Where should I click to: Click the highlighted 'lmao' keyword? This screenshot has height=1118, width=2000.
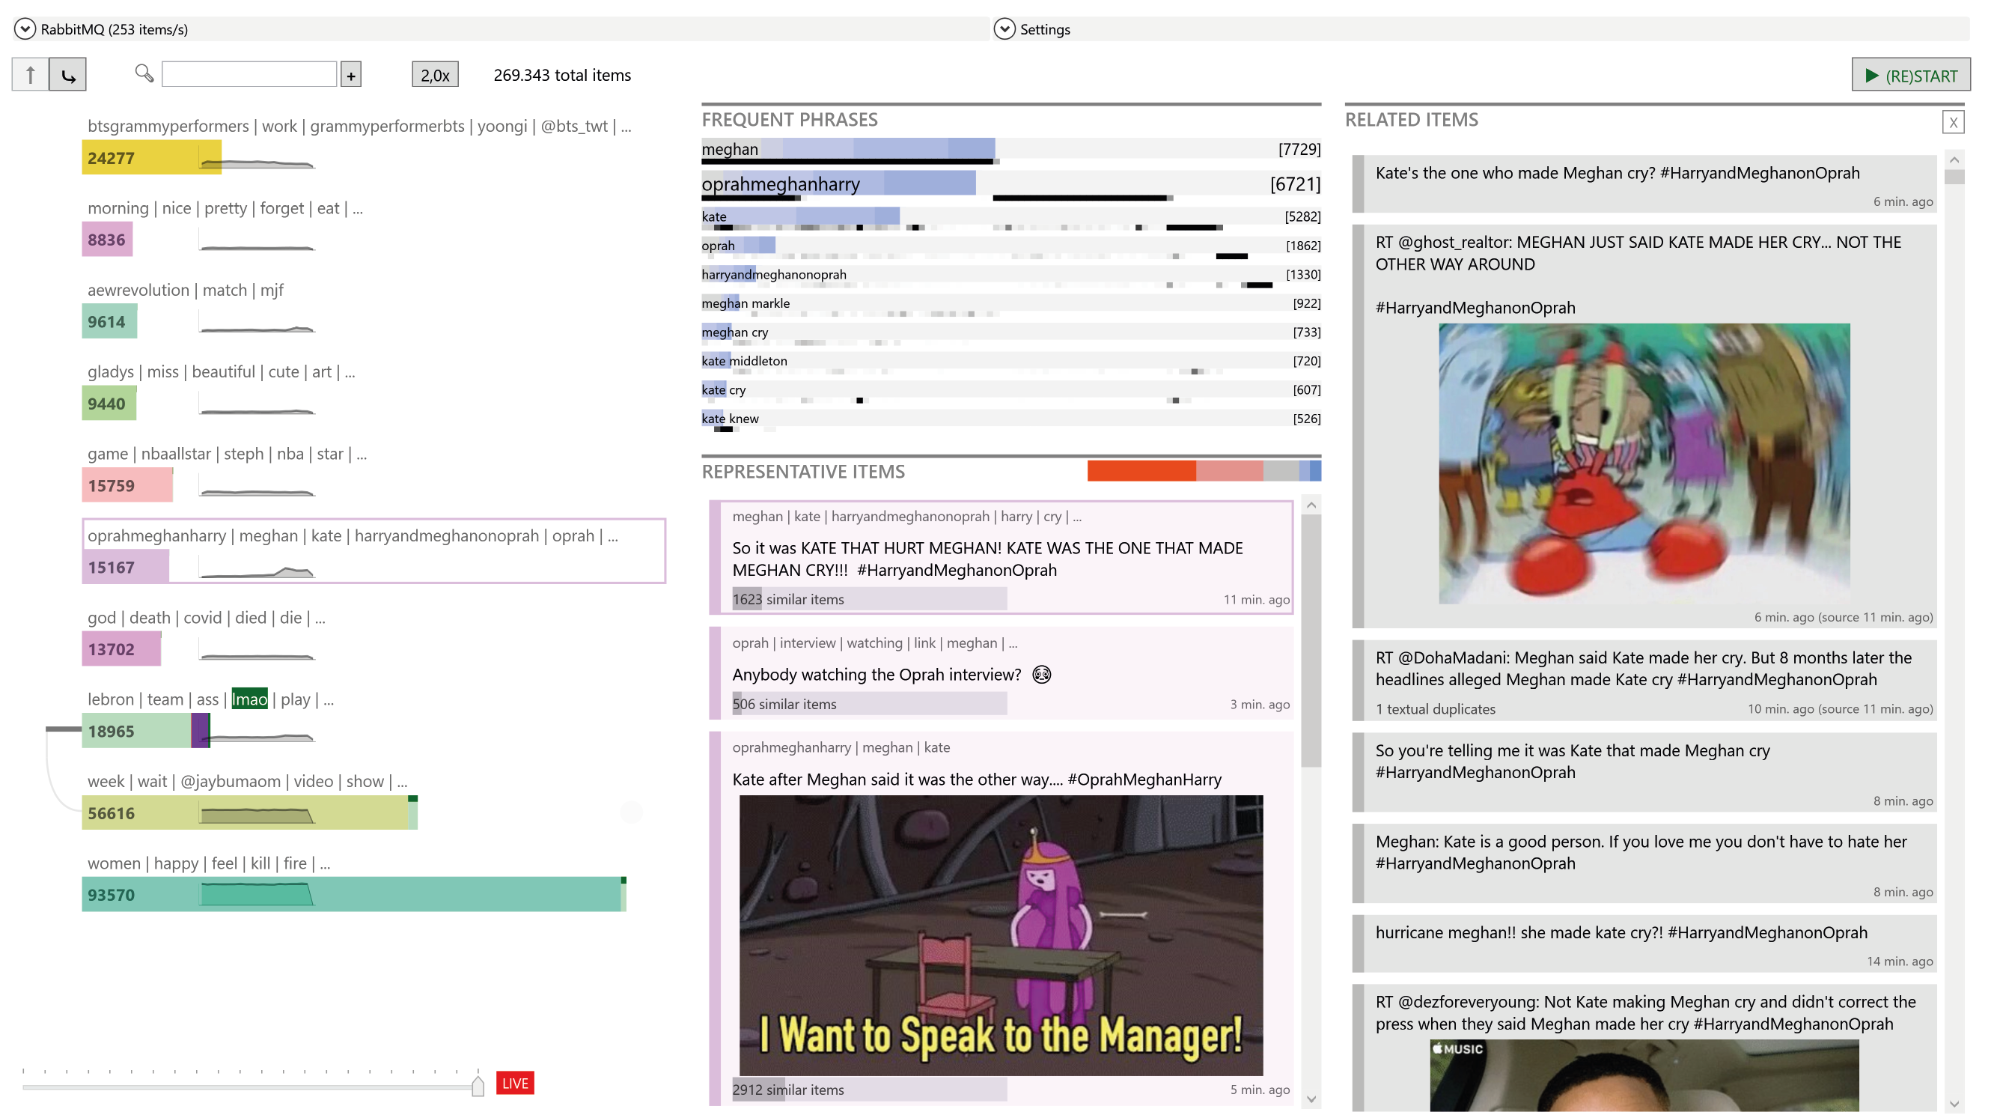(x=250, y=699)
